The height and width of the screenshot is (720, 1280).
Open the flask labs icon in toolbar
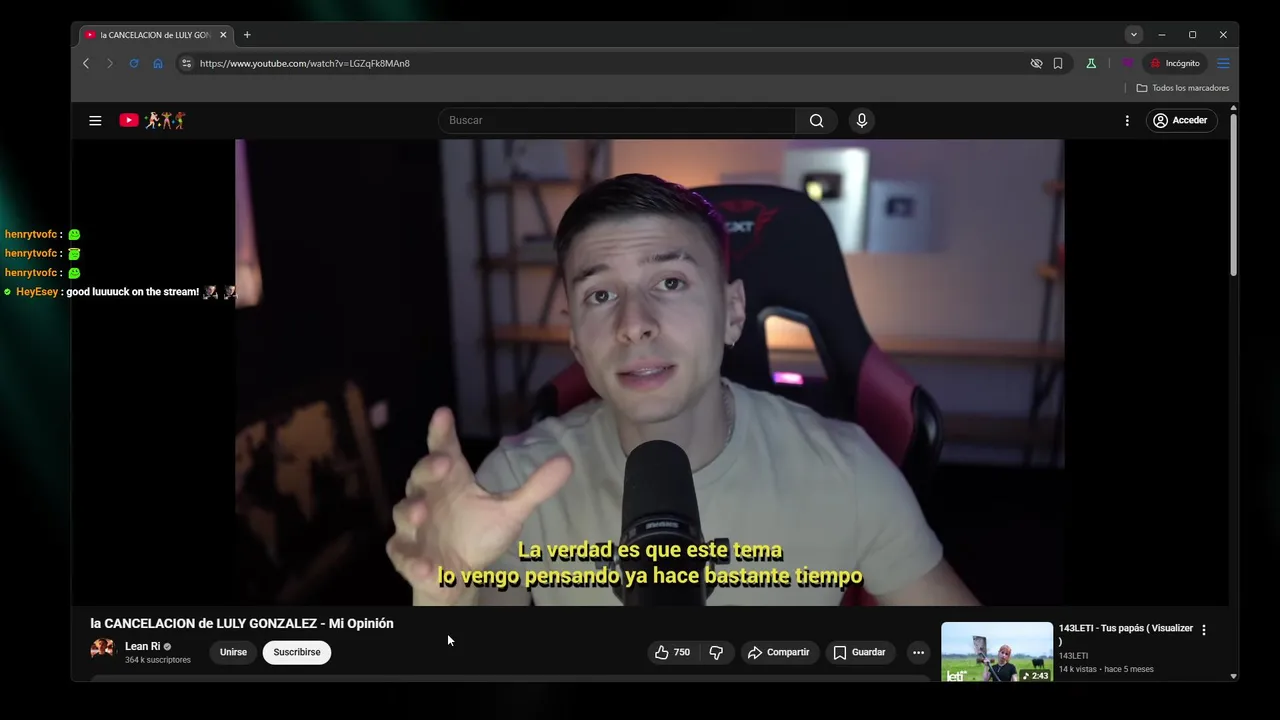(x=1091, y=63)
